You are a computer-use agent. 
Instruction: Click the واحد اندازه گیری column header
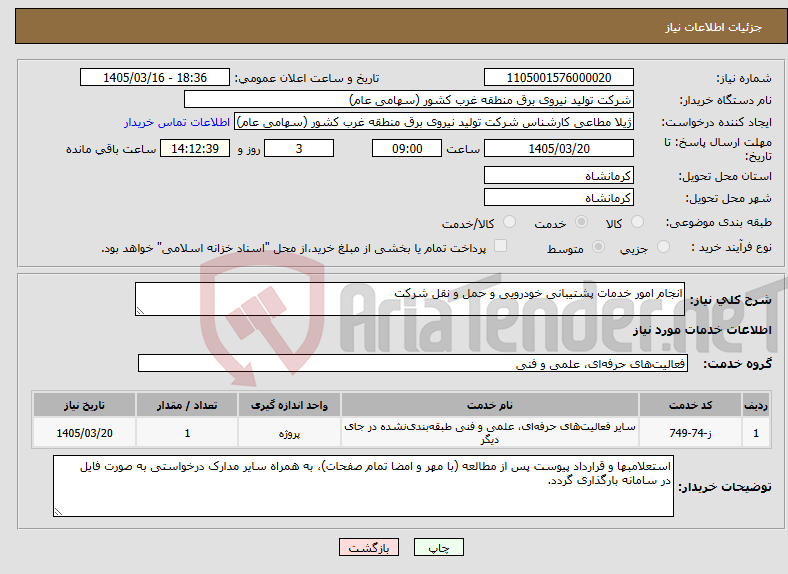tap(289, 405)
